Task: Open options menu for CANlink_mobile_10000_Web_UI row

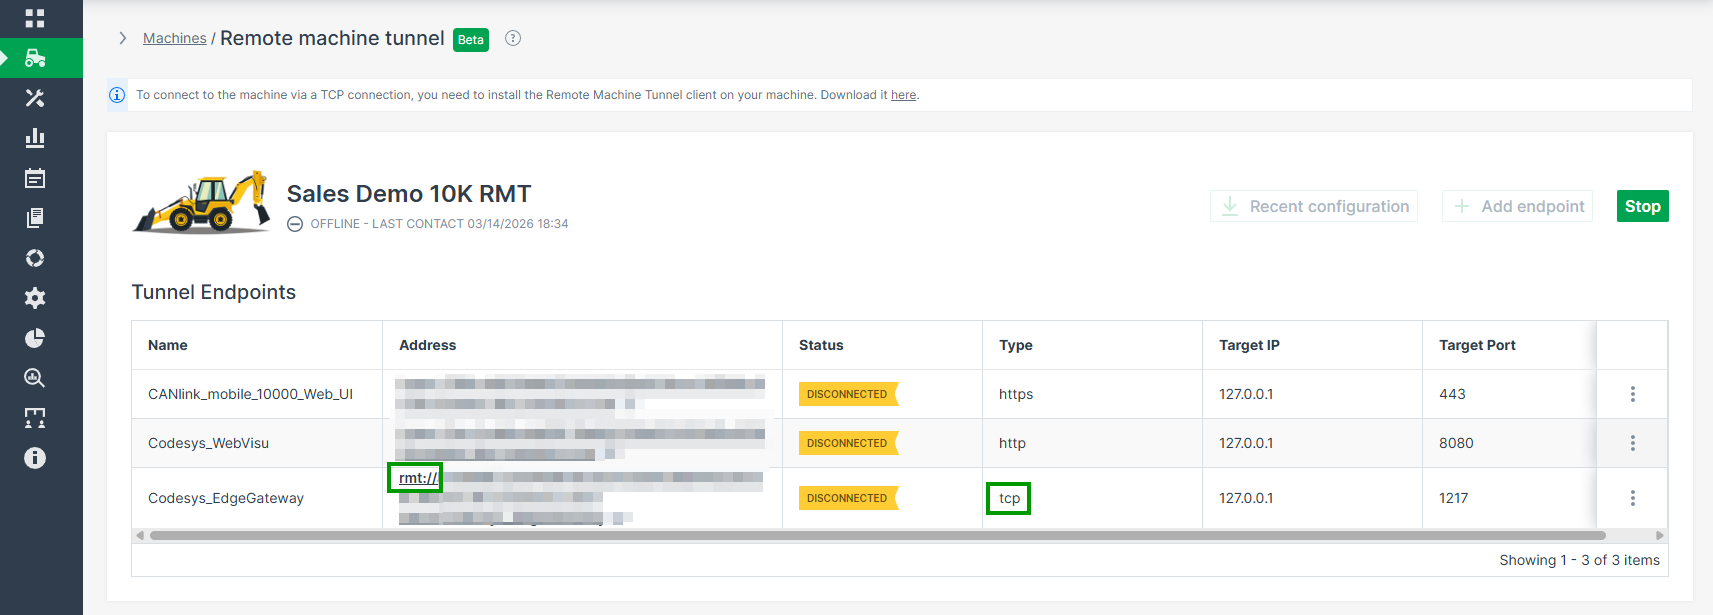Action: click(1632, 394)
